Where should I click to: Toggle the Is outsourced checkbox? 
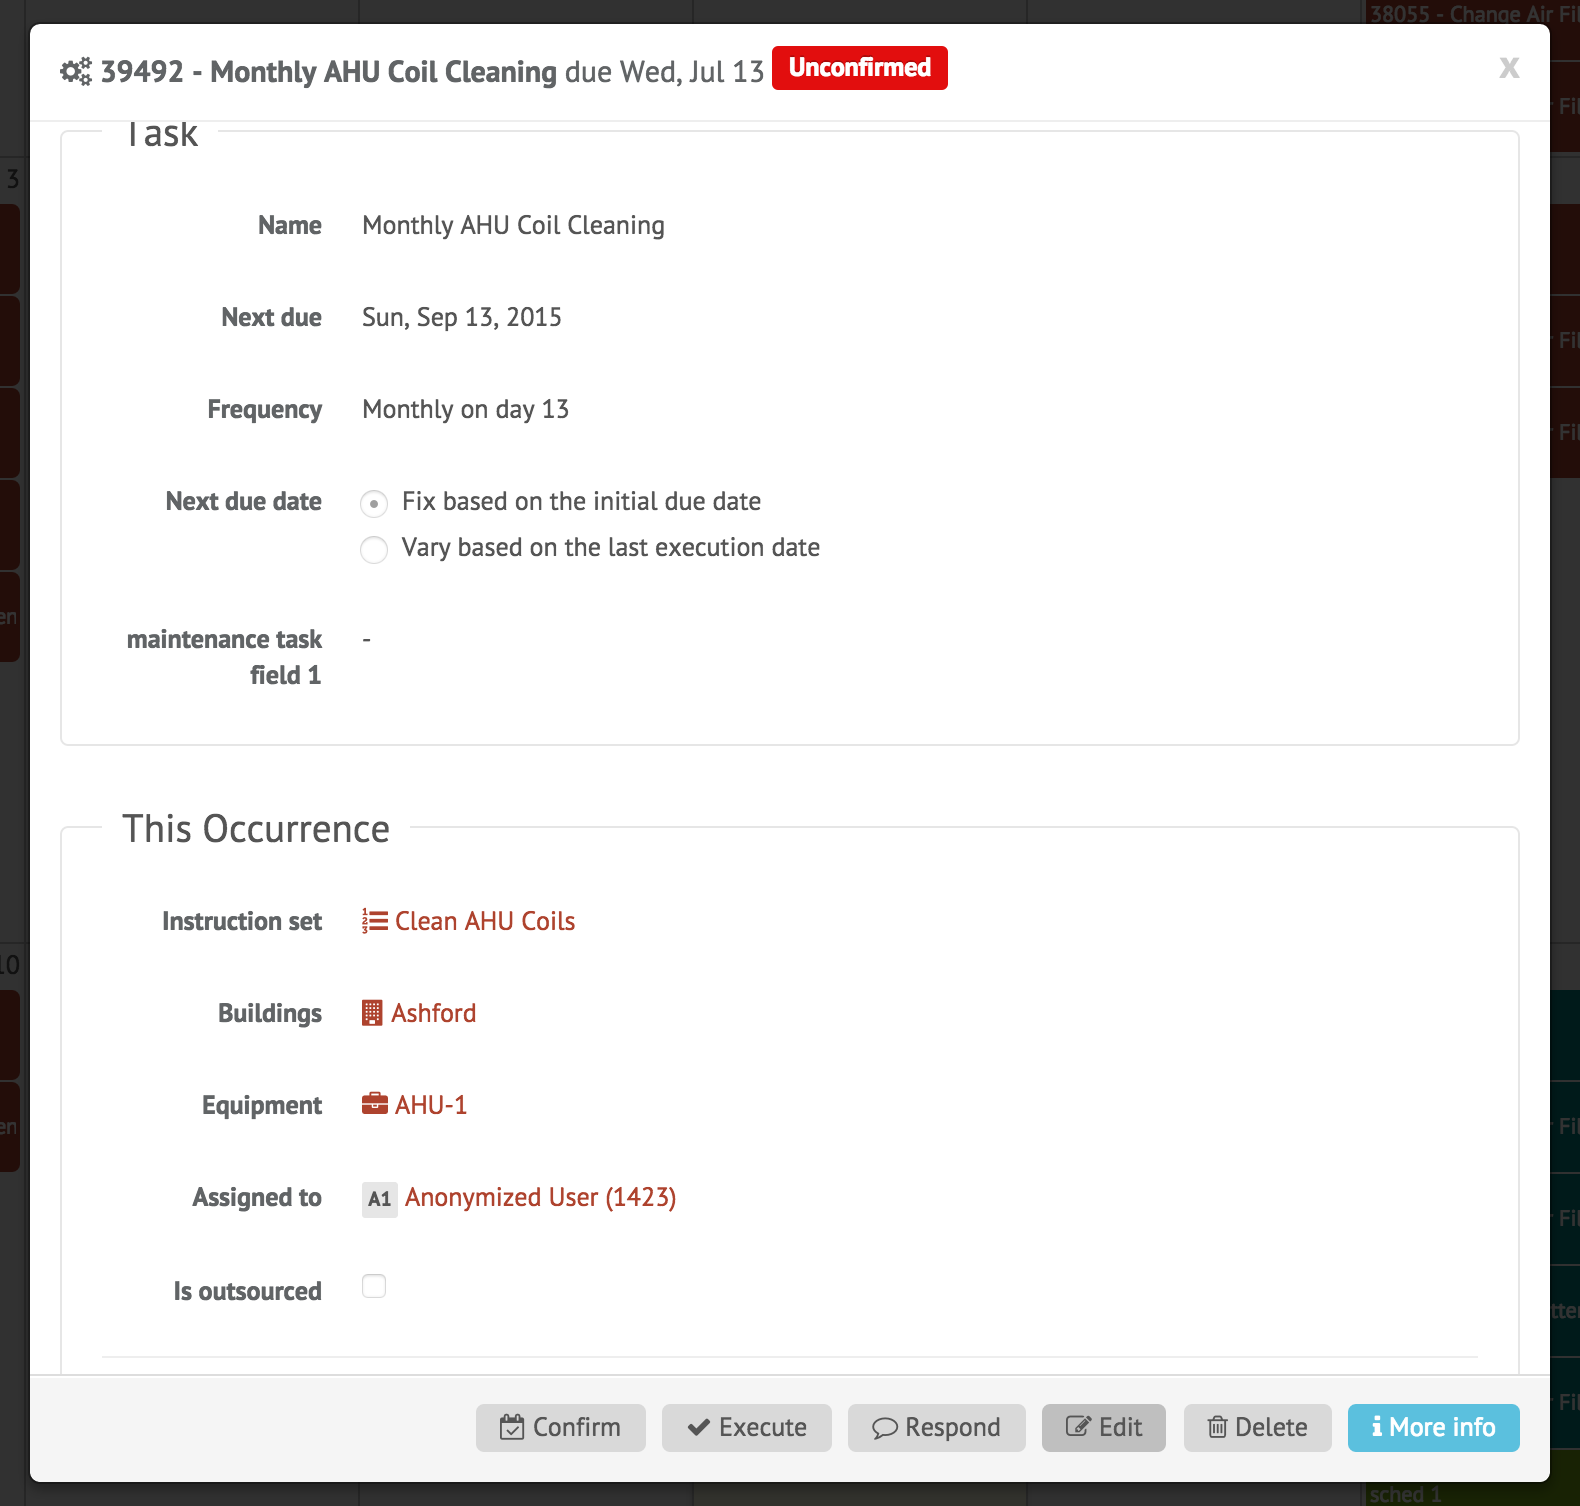[x=374, y=1286]
